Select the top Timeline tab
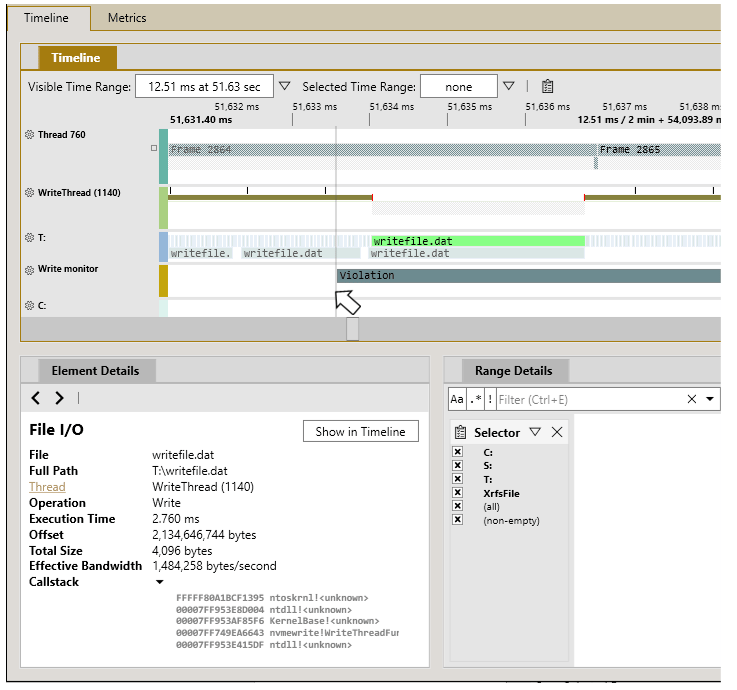This screenshot has width=737, height=690. coord(47,18)
